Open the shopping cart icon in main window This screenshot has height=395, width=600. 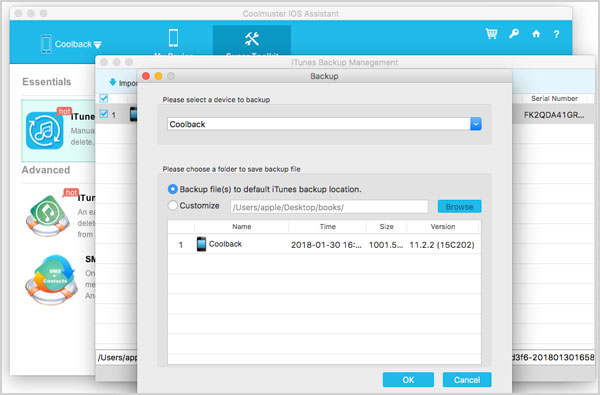[x=491, y=34]
